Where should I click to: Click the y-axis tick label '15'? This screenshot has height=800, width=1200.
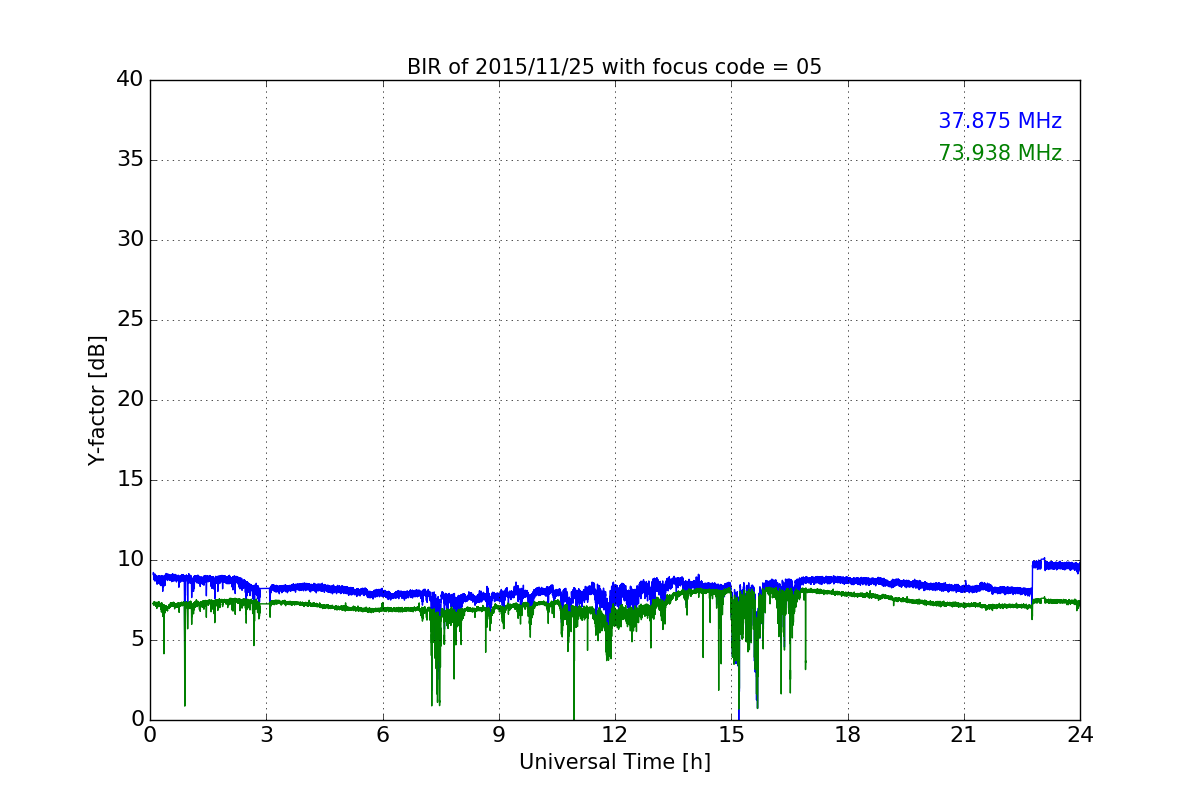coord(130,480)
